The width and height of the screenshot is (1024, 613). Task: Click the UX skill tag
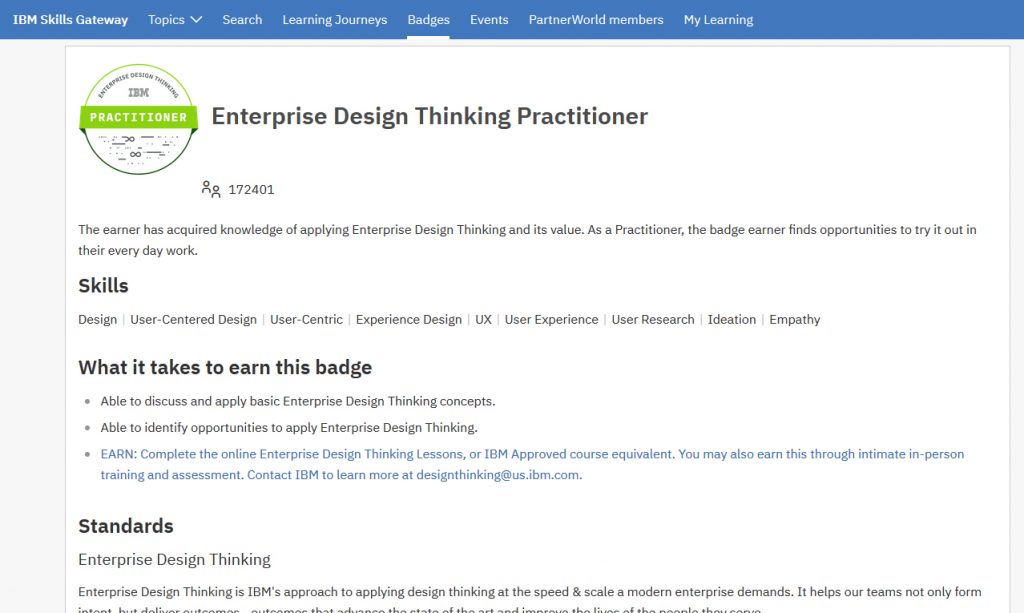tap(483, 319)
